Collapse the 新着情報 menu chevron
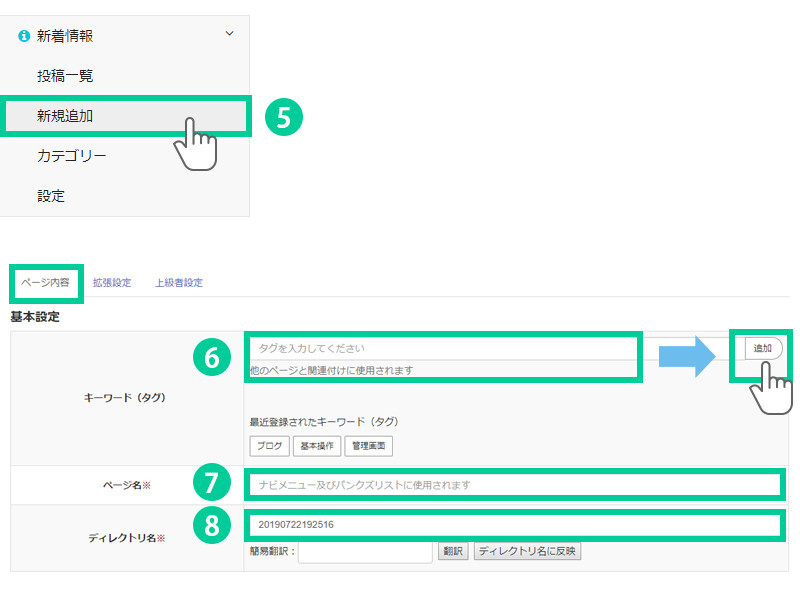 pos(229,35)
